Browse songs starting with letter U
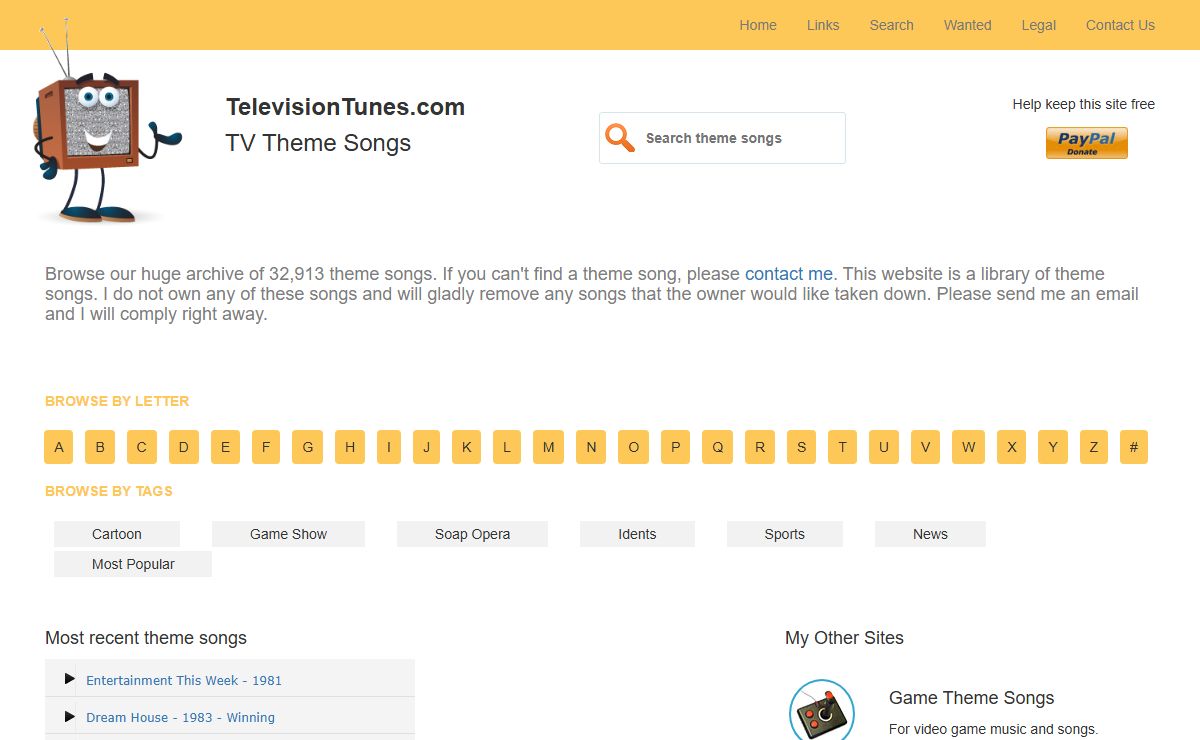1200x740 pixels. pos(884,447)
